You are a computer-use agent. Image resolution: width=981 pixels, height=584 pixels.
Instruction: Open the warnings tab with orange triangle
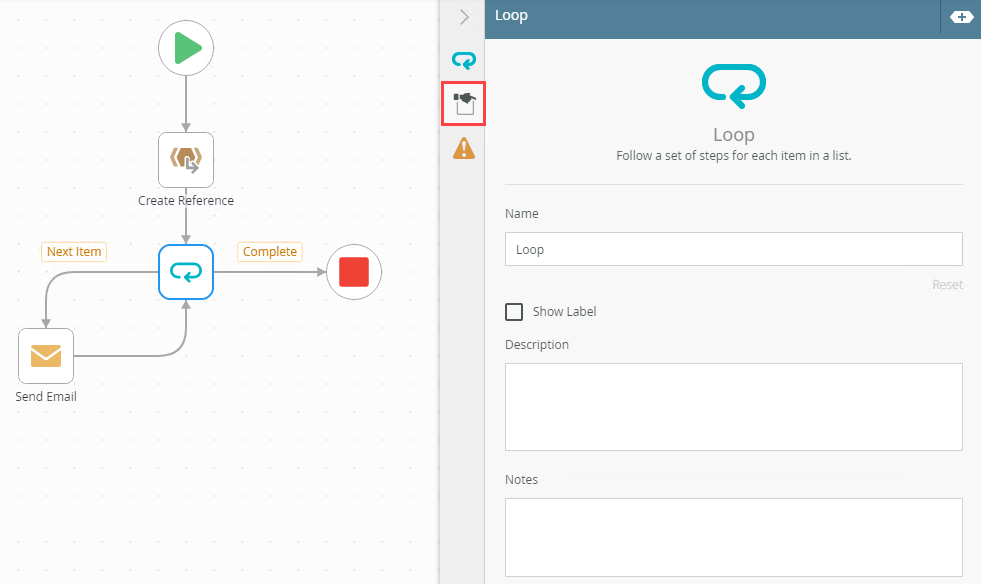tap(464, 148)
